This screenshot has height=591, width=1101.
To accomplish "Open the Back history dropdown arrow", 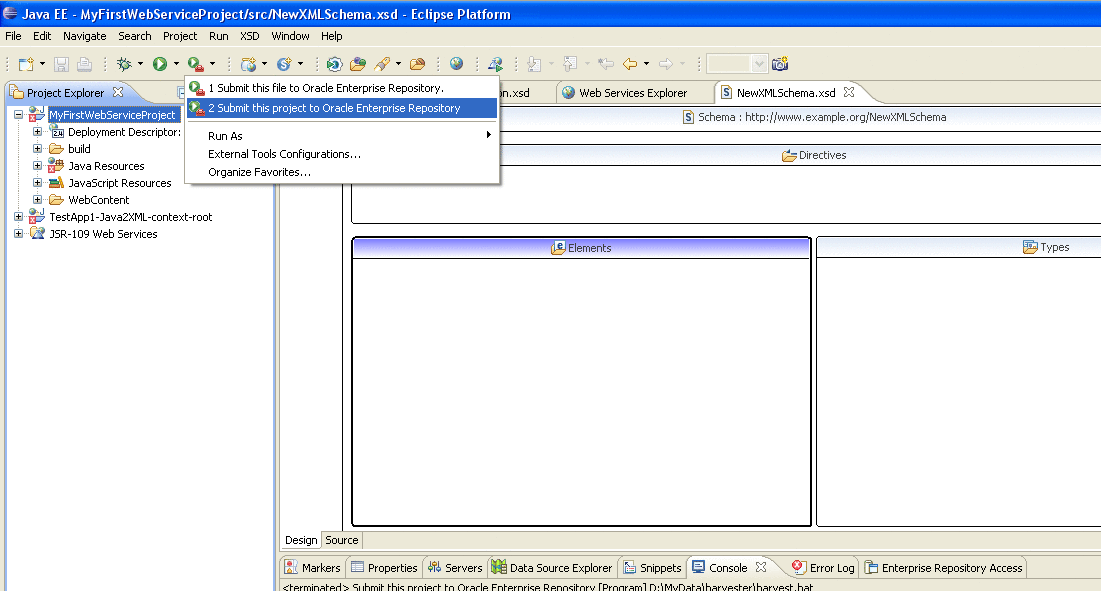I will (646, 65).
